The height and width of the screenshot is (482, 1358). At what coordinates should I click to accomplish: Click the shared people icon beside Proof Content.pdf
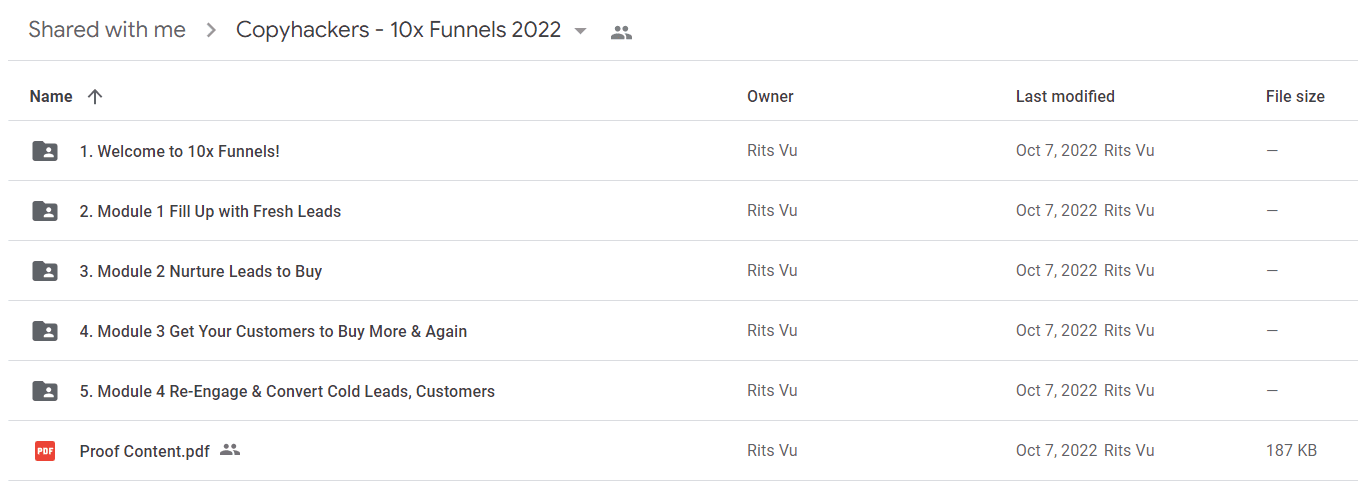230,450
